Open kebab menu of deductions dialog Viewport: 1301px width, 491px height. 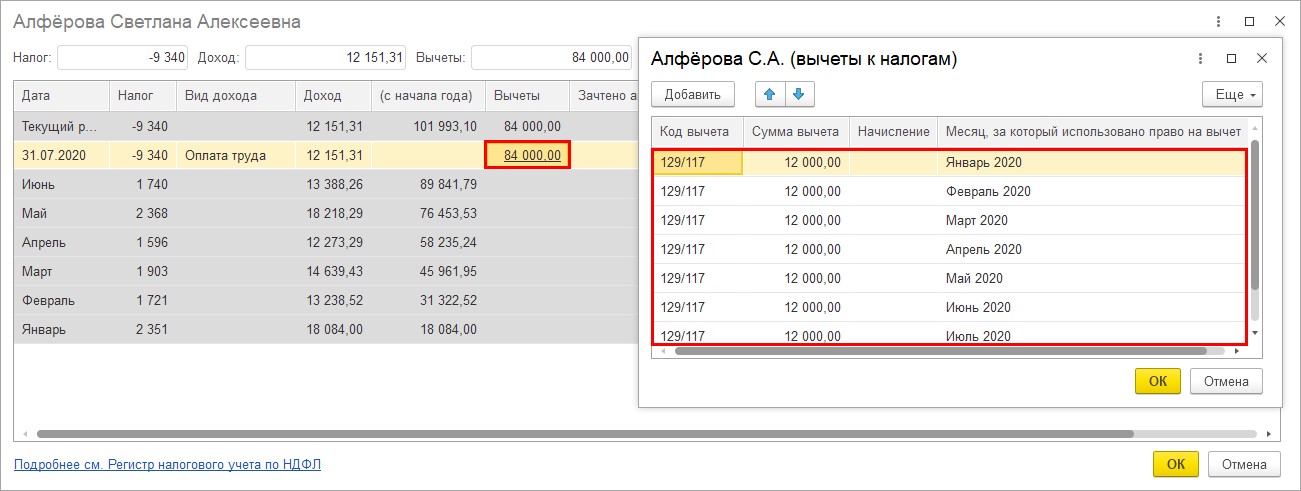(x=1202, y=59)
